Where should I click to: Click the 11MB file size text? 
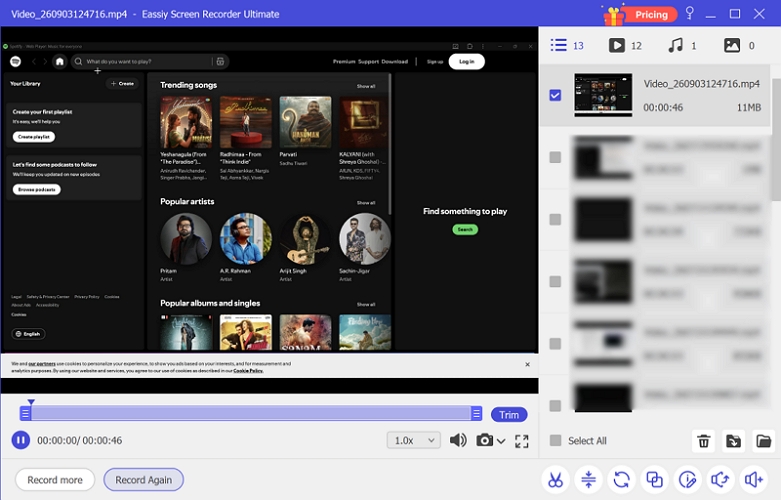pyautogui.click(x=749, y=108)
